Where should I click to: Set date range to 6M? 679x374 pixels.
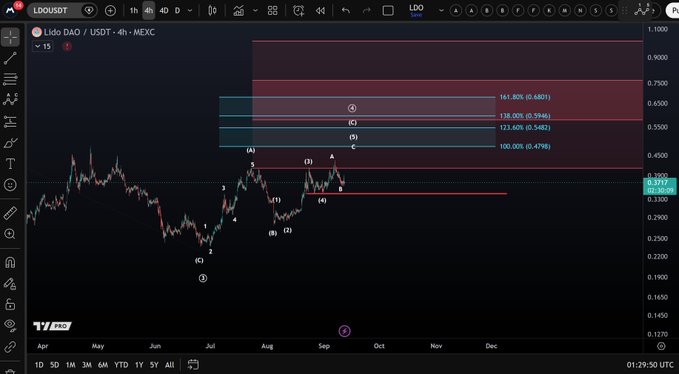point(103,365)
